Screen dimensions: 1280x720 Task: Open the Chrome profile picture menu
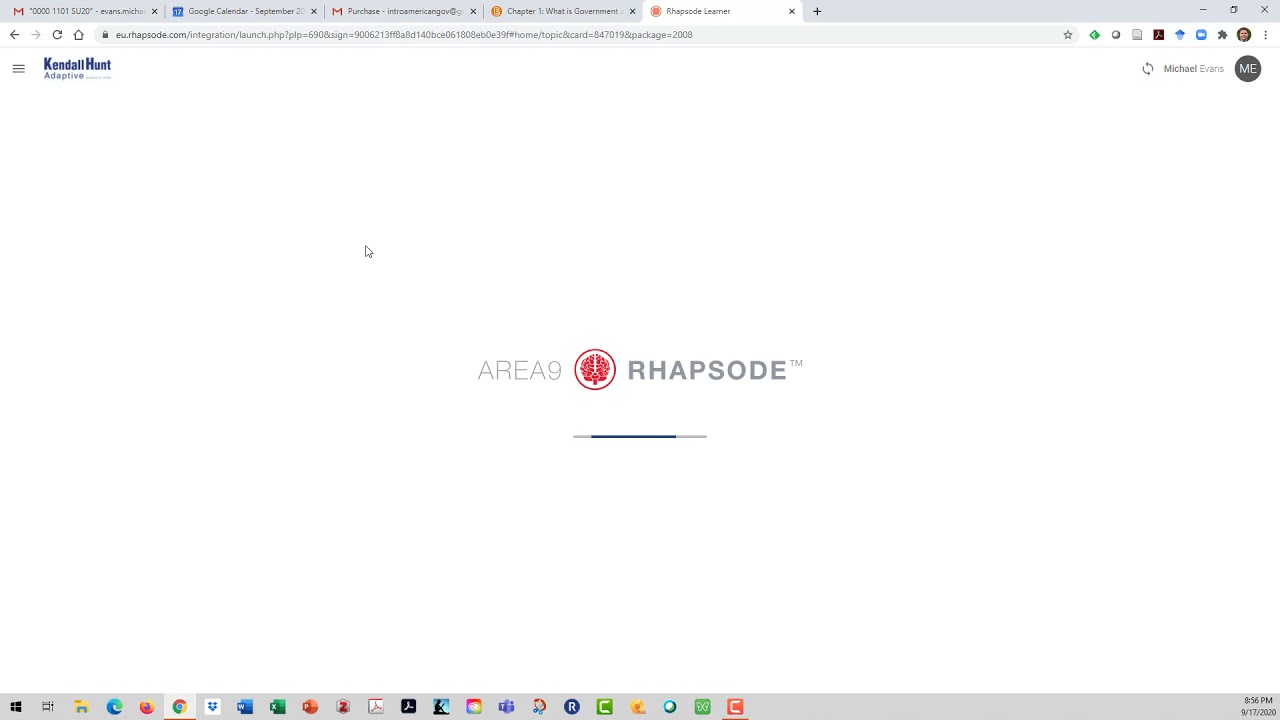[x=1244, y=35]
